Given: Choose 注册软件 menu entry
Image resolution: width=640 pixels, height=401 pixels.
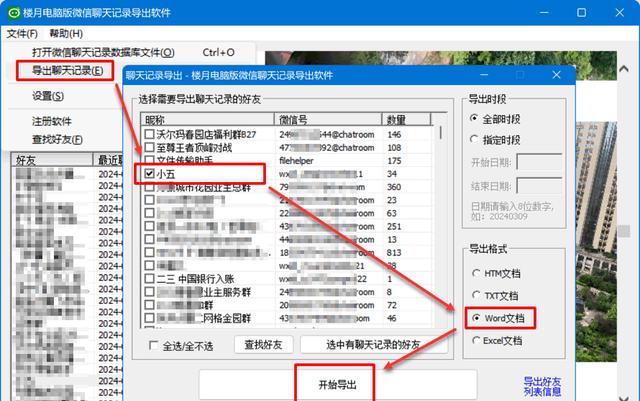Looking at the screenshot, I should tap(52, 121).
